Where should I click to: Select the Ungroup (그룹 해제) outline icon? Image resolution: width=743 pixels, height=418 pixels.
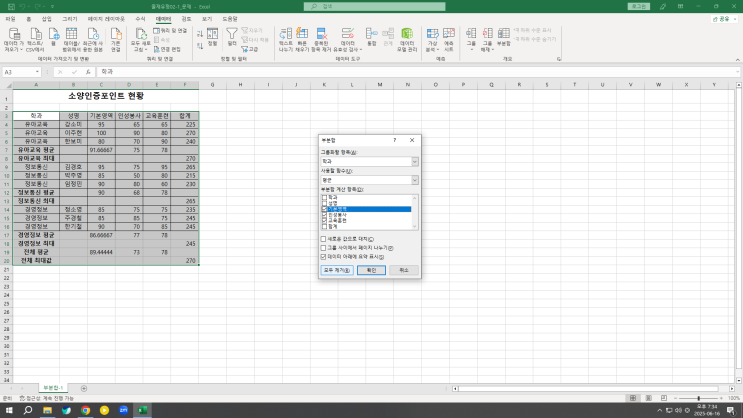[487, 40]
